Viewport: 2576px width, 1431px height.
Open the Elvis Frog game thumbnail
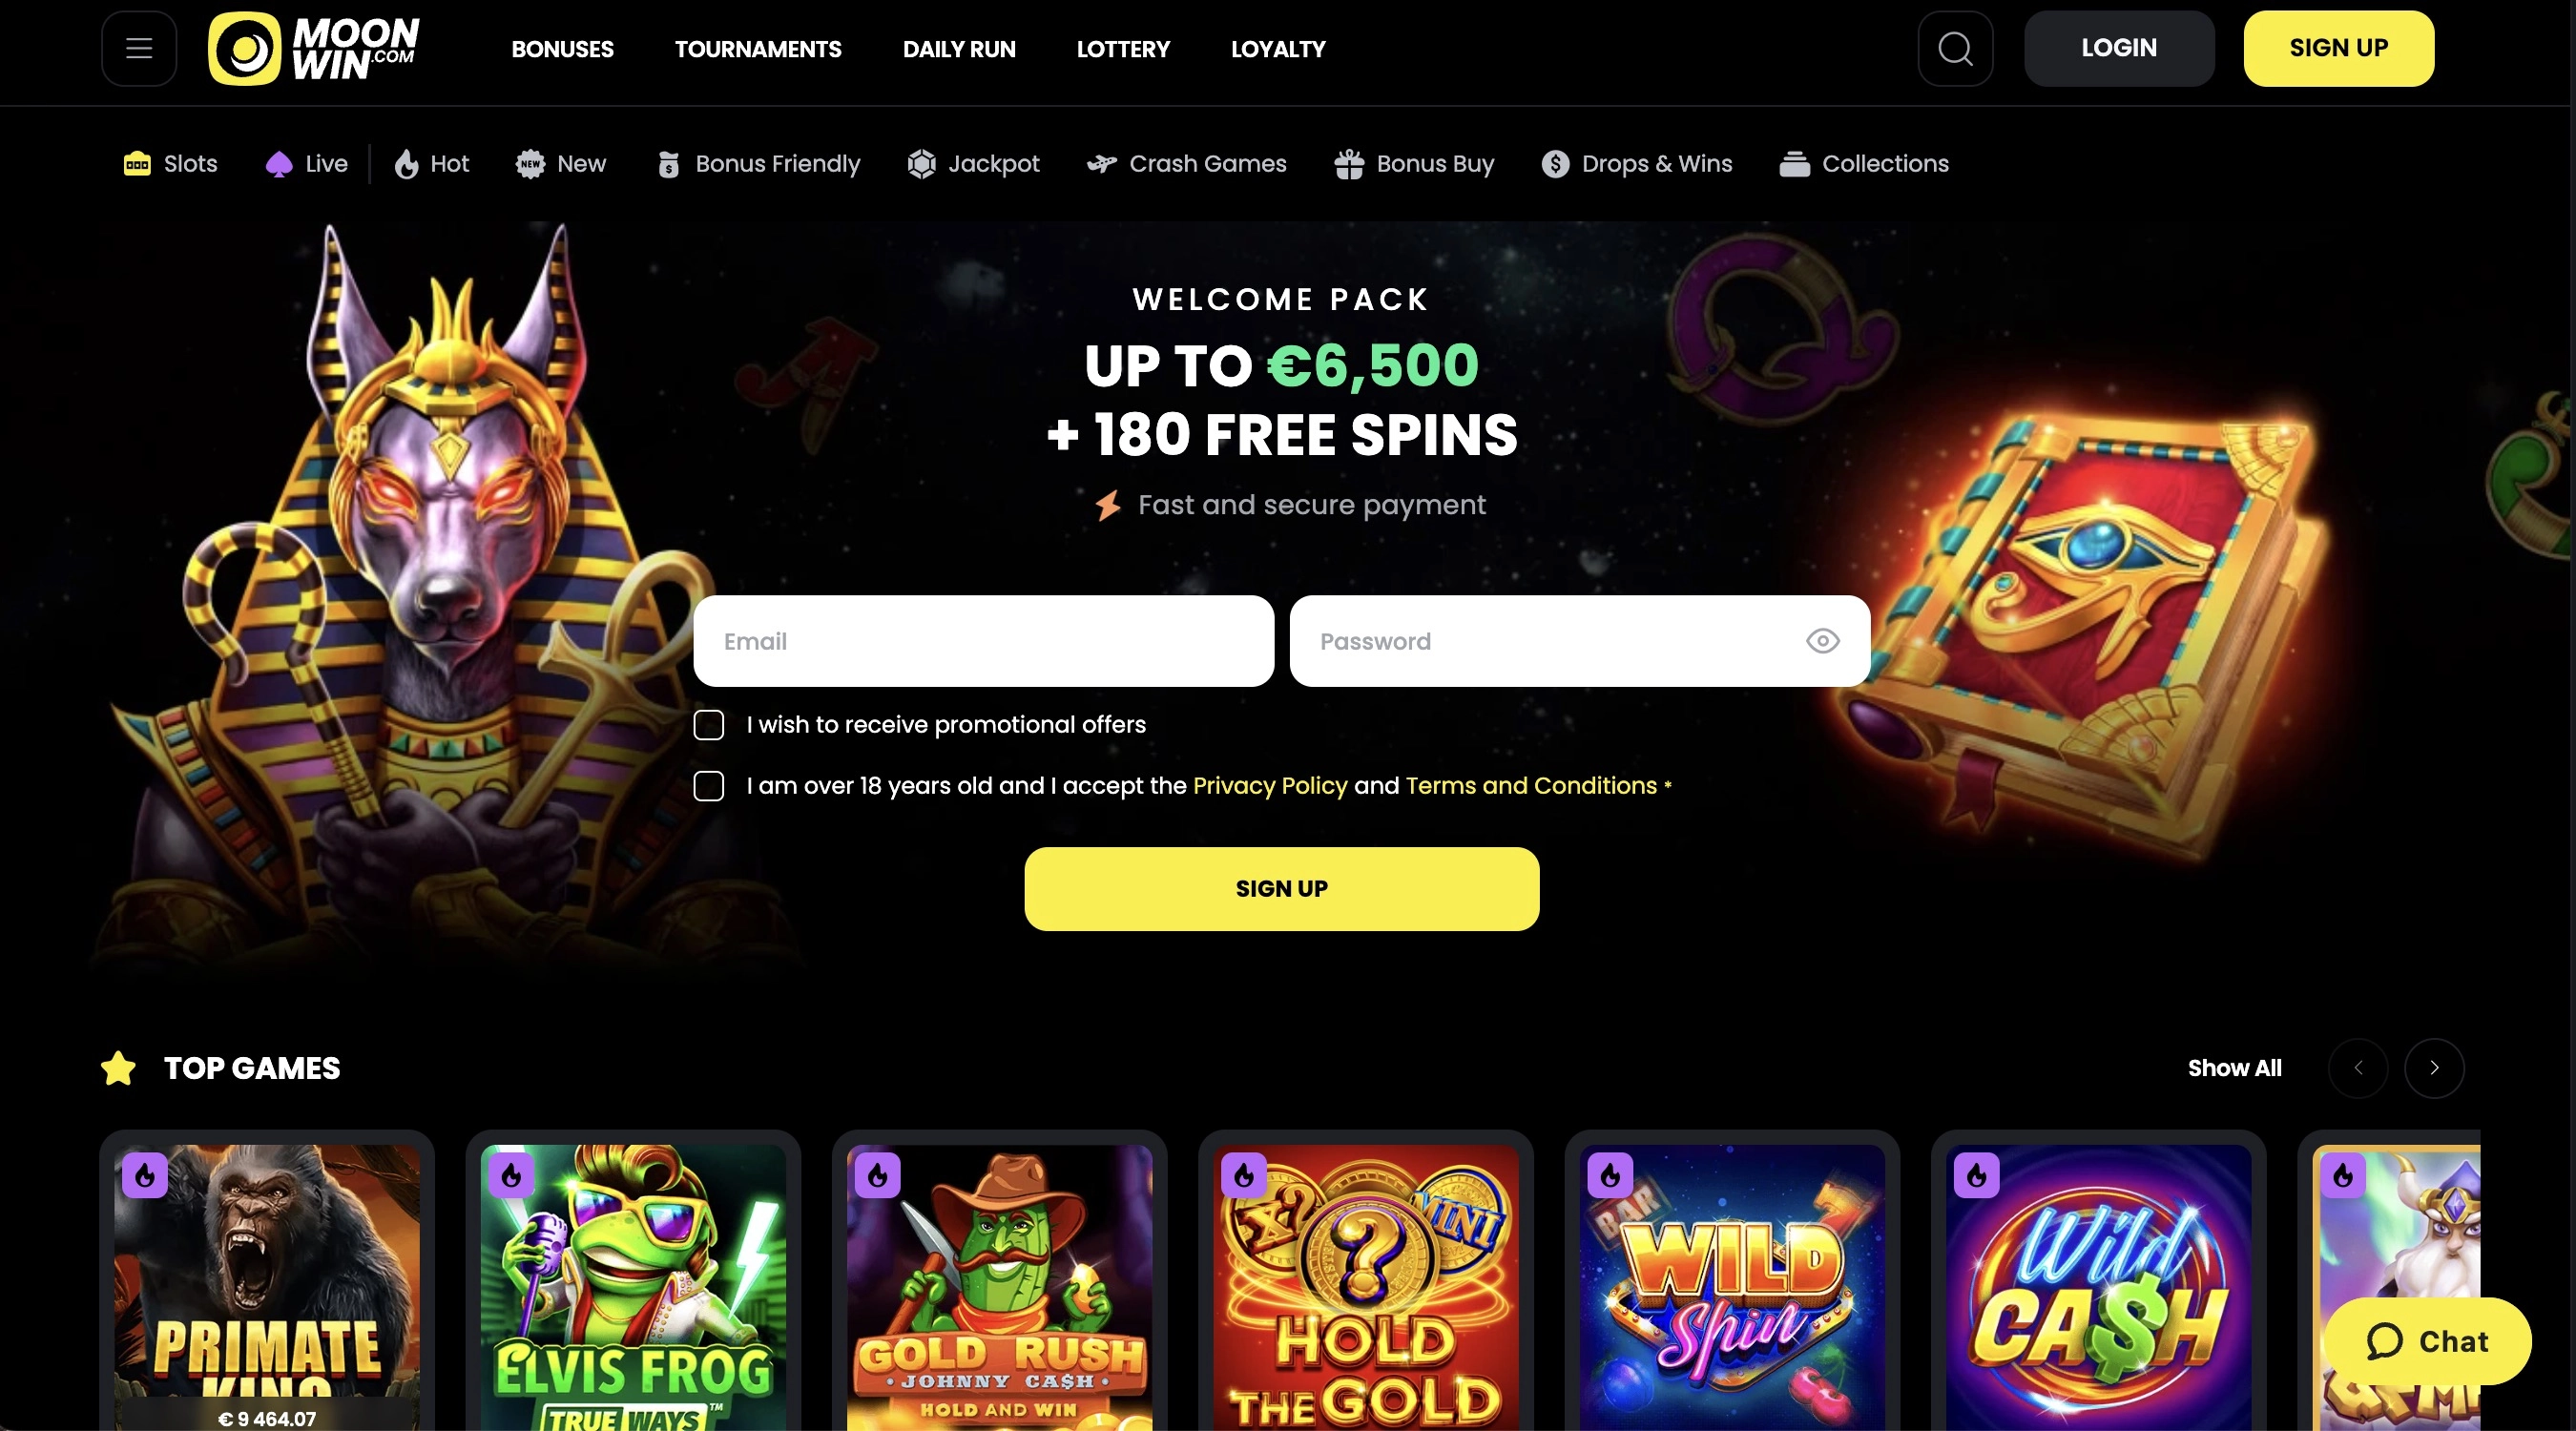point(633,1287)
